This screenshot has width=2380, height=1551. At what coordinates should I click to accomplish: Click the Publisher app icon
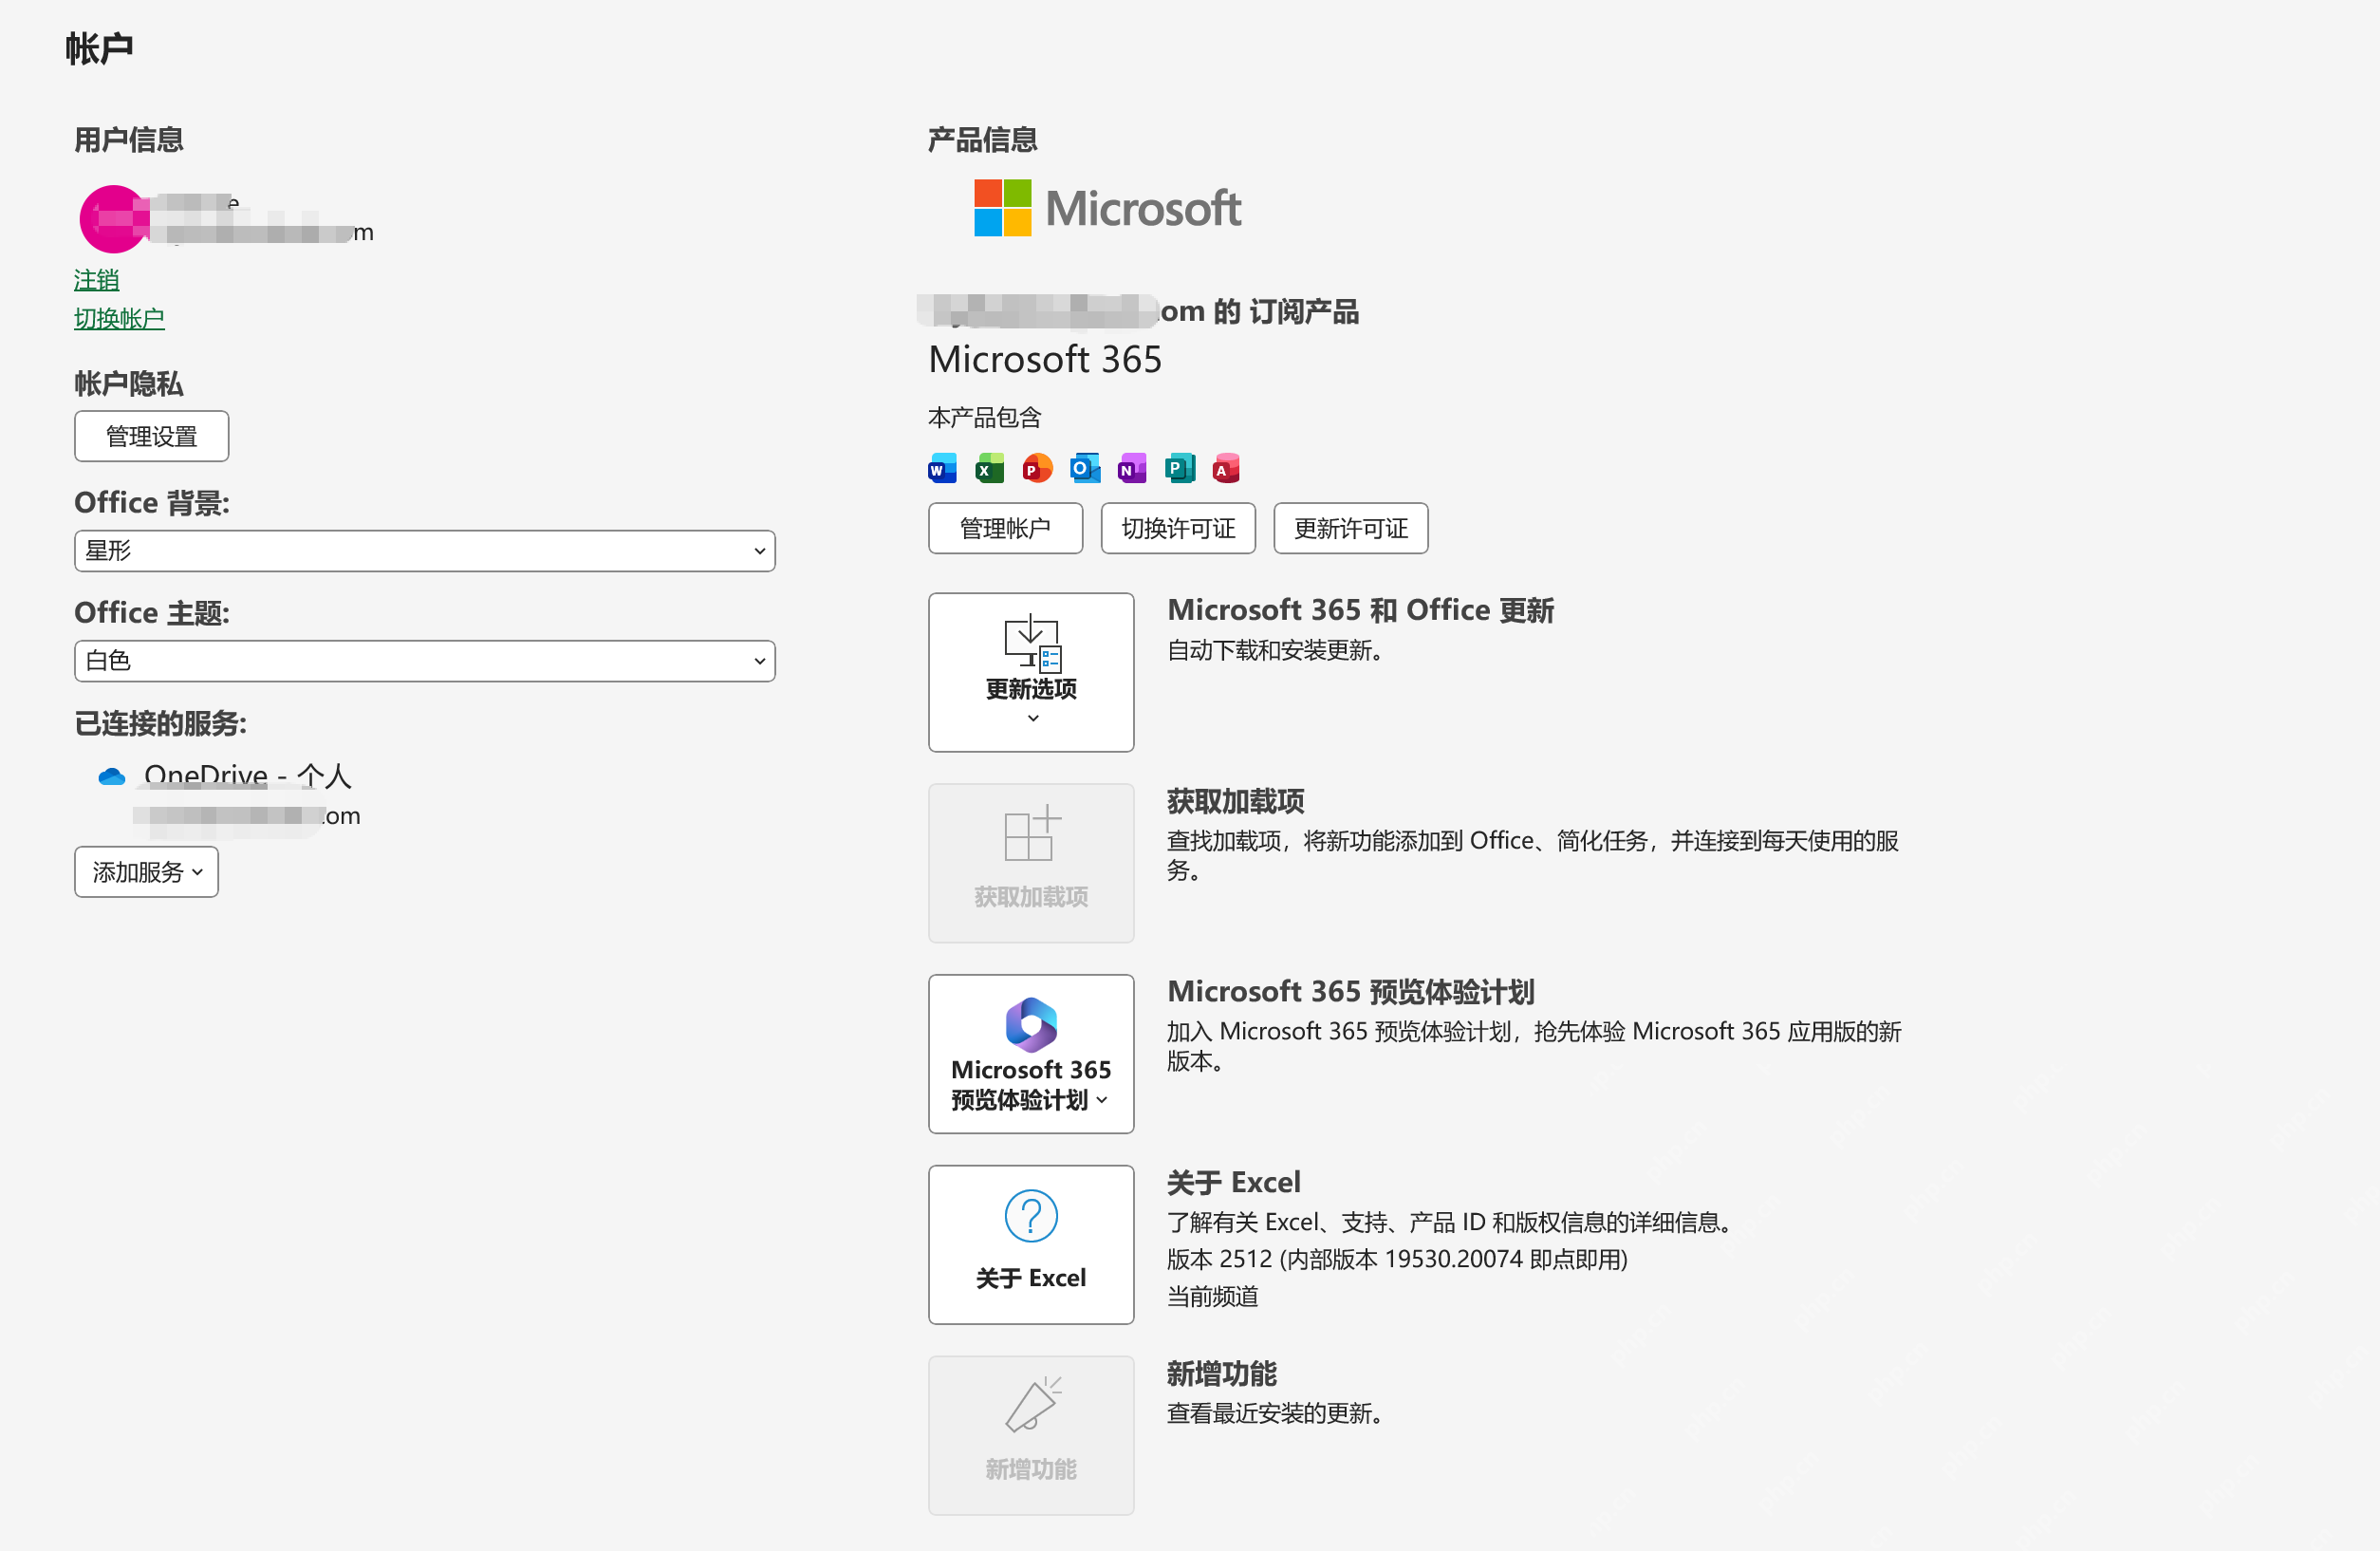click(x=1180, y=468)
